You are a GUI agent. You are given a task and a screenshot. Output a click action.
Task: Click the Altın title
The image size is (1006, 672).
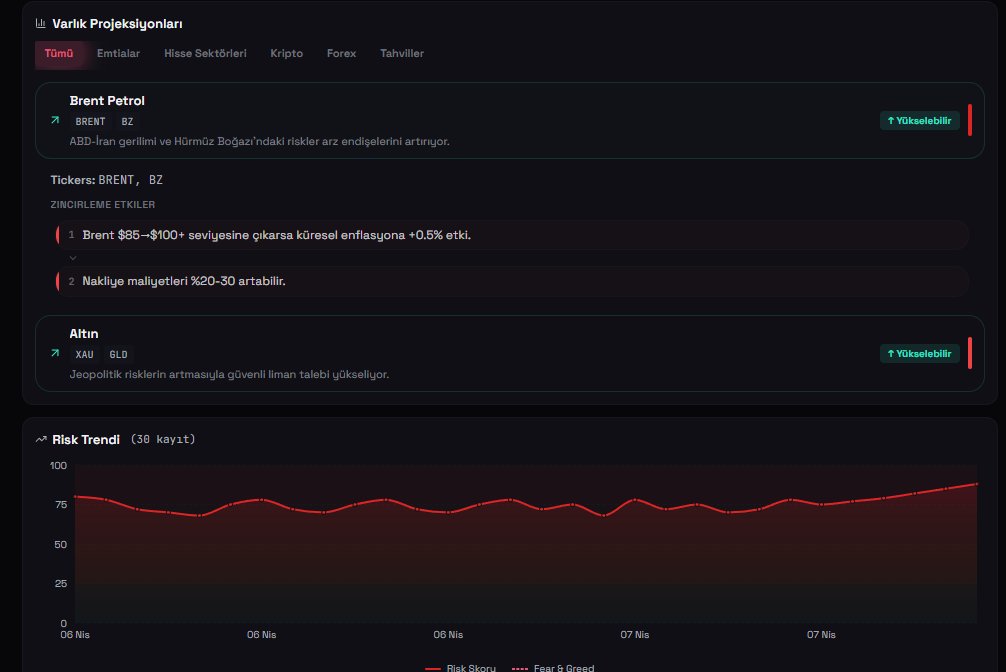pyautogui.click(x=84, y=334)
